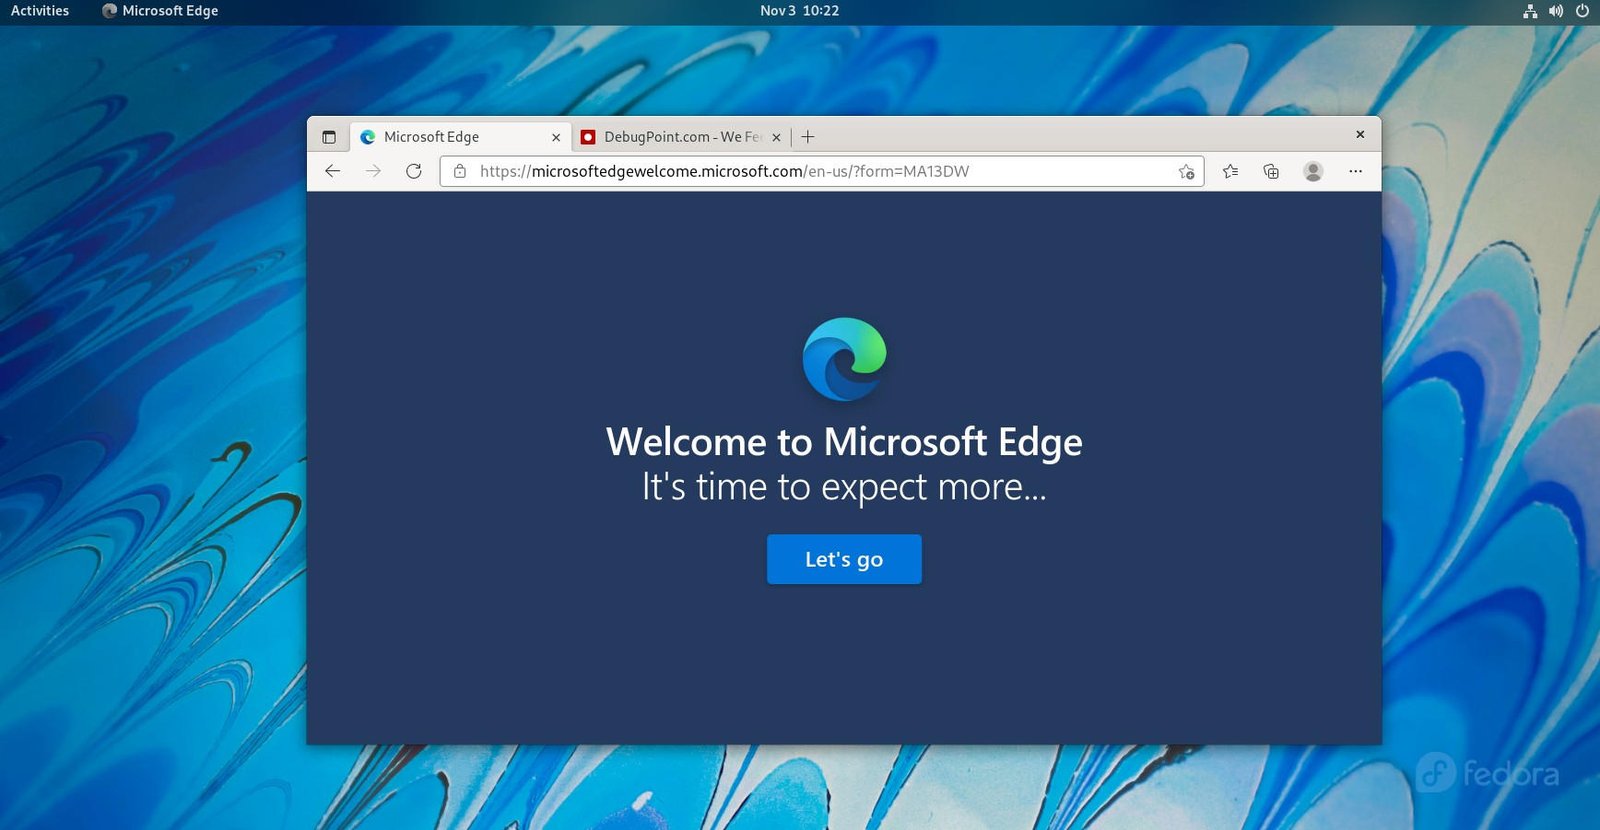Click the network status icon in top bar
The height and width of the screenshot is (830, 1600).
click(1530, 11)
